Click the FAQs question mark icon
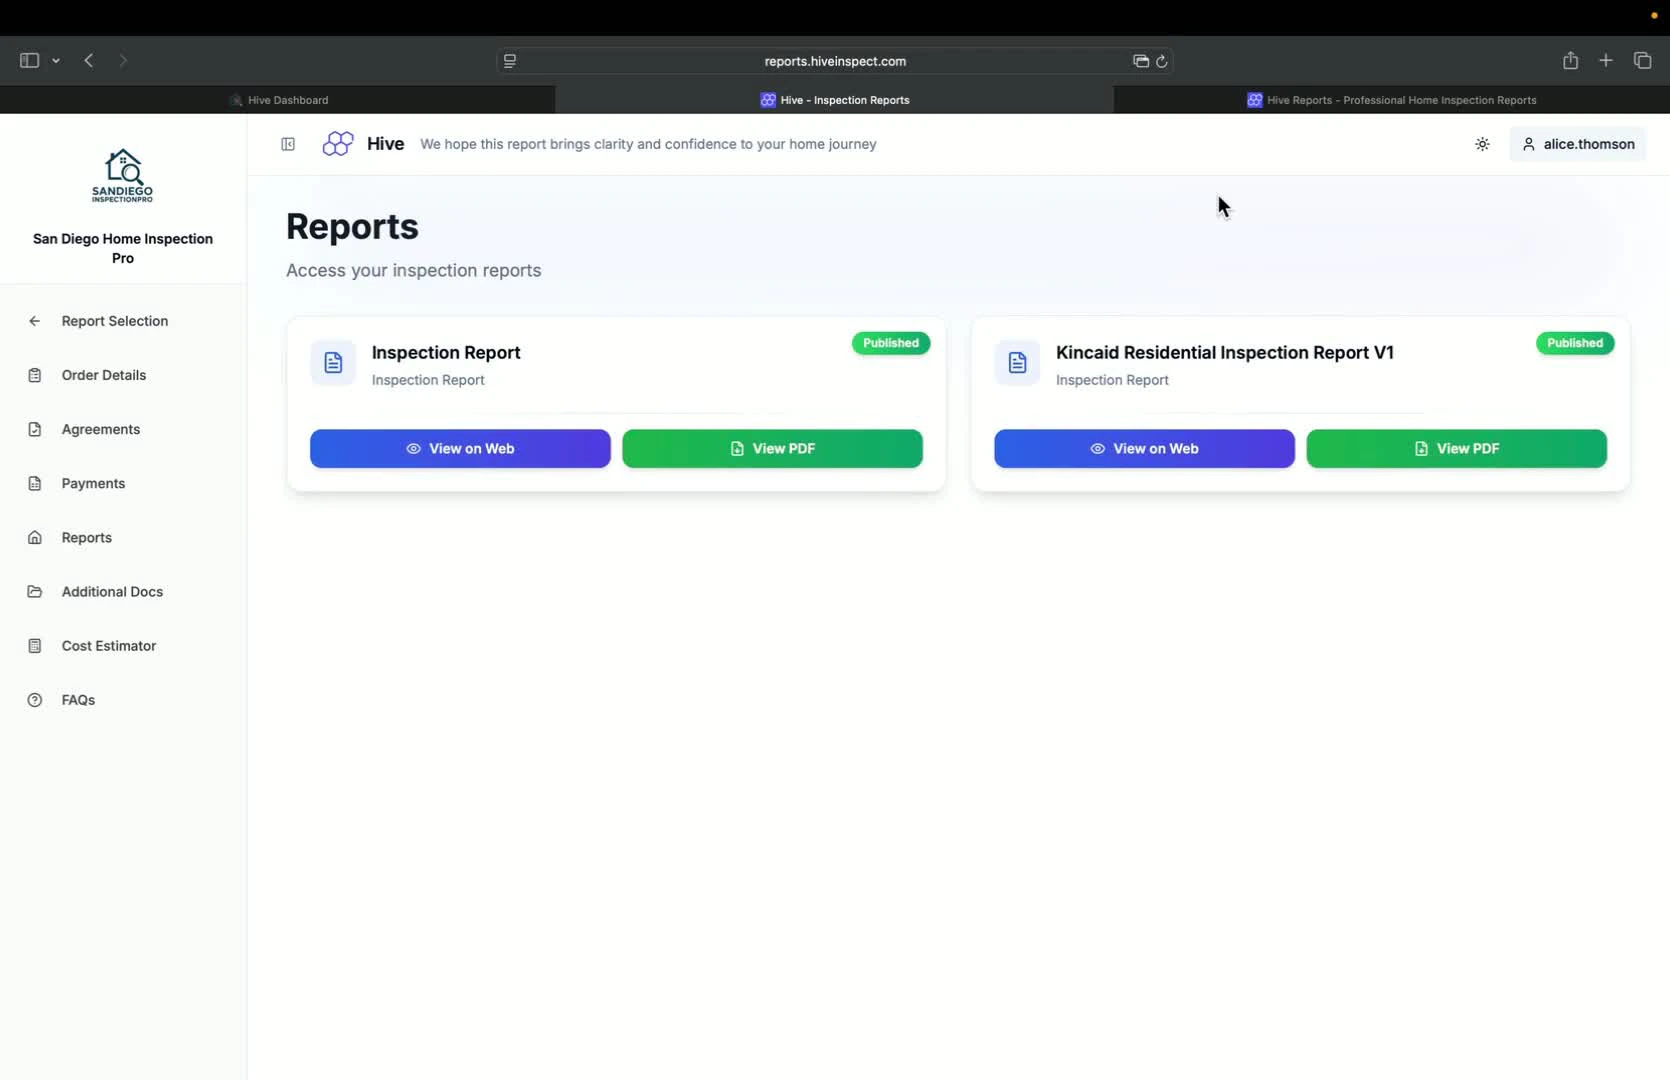 pyautogui.click(x=35, y=700)
